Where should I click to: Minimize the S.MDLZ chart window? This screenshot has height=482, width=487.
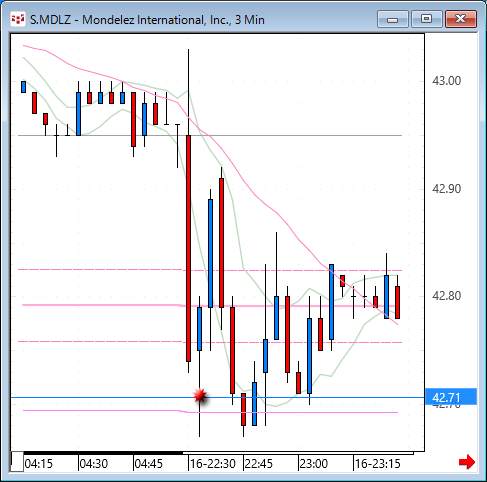click(393, 19)
